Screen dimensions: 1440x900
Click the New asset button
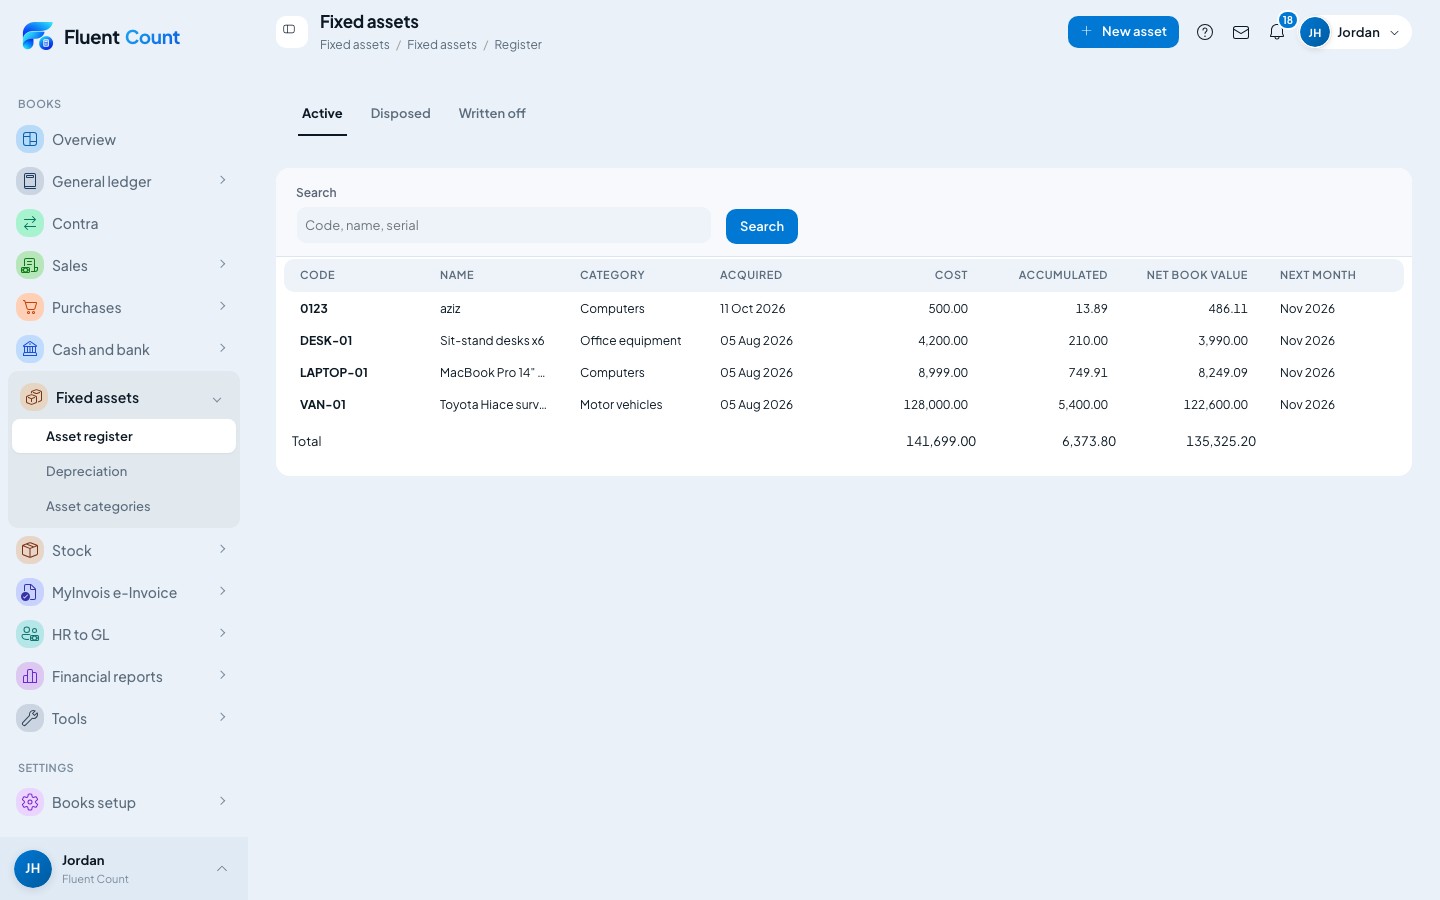click(x=1123, y=31)
